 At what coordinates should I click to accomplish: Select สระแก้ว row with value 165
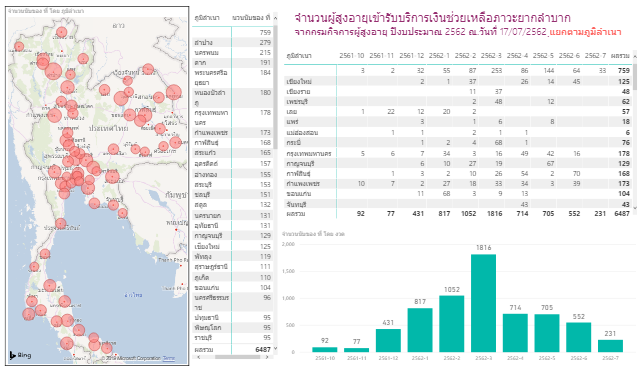click(232, 152)
